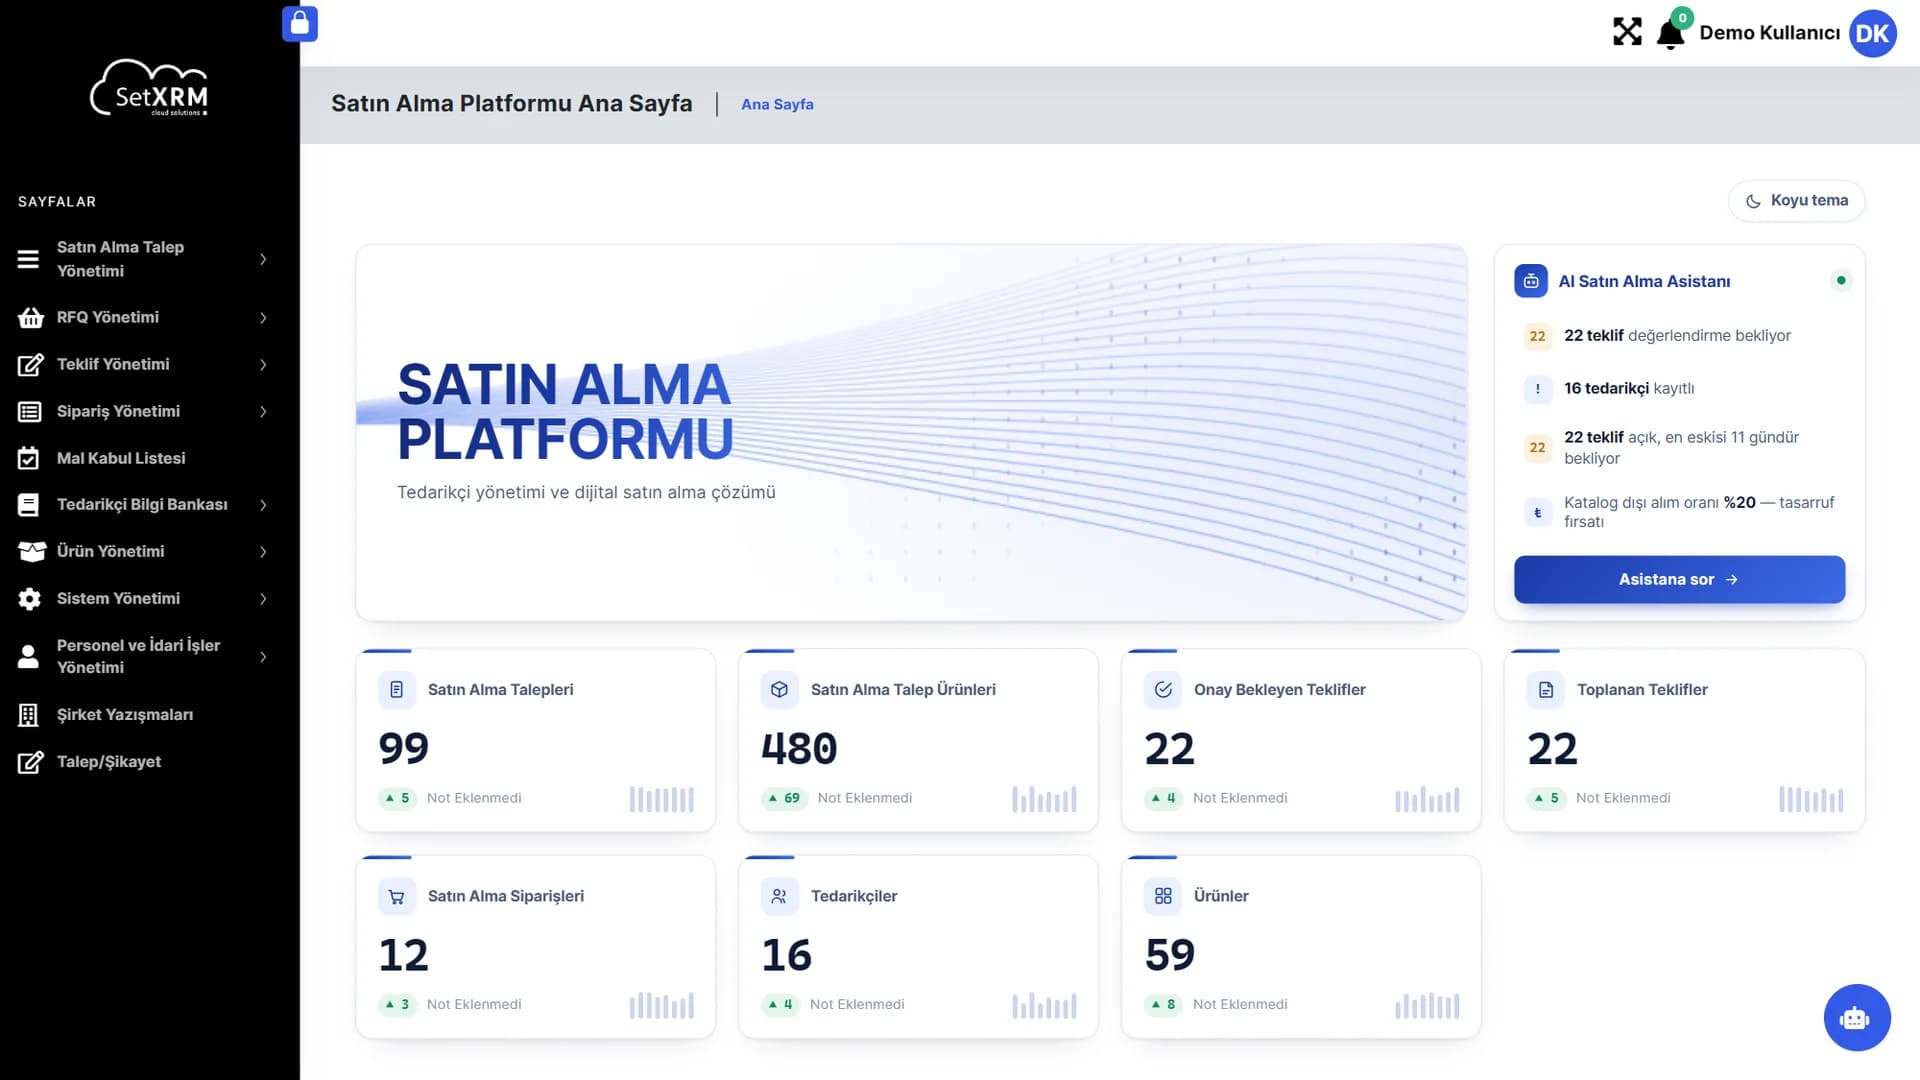Click the blue lock icon atop sidebar
1920x1080 pixels.
(x=300, y=24)
